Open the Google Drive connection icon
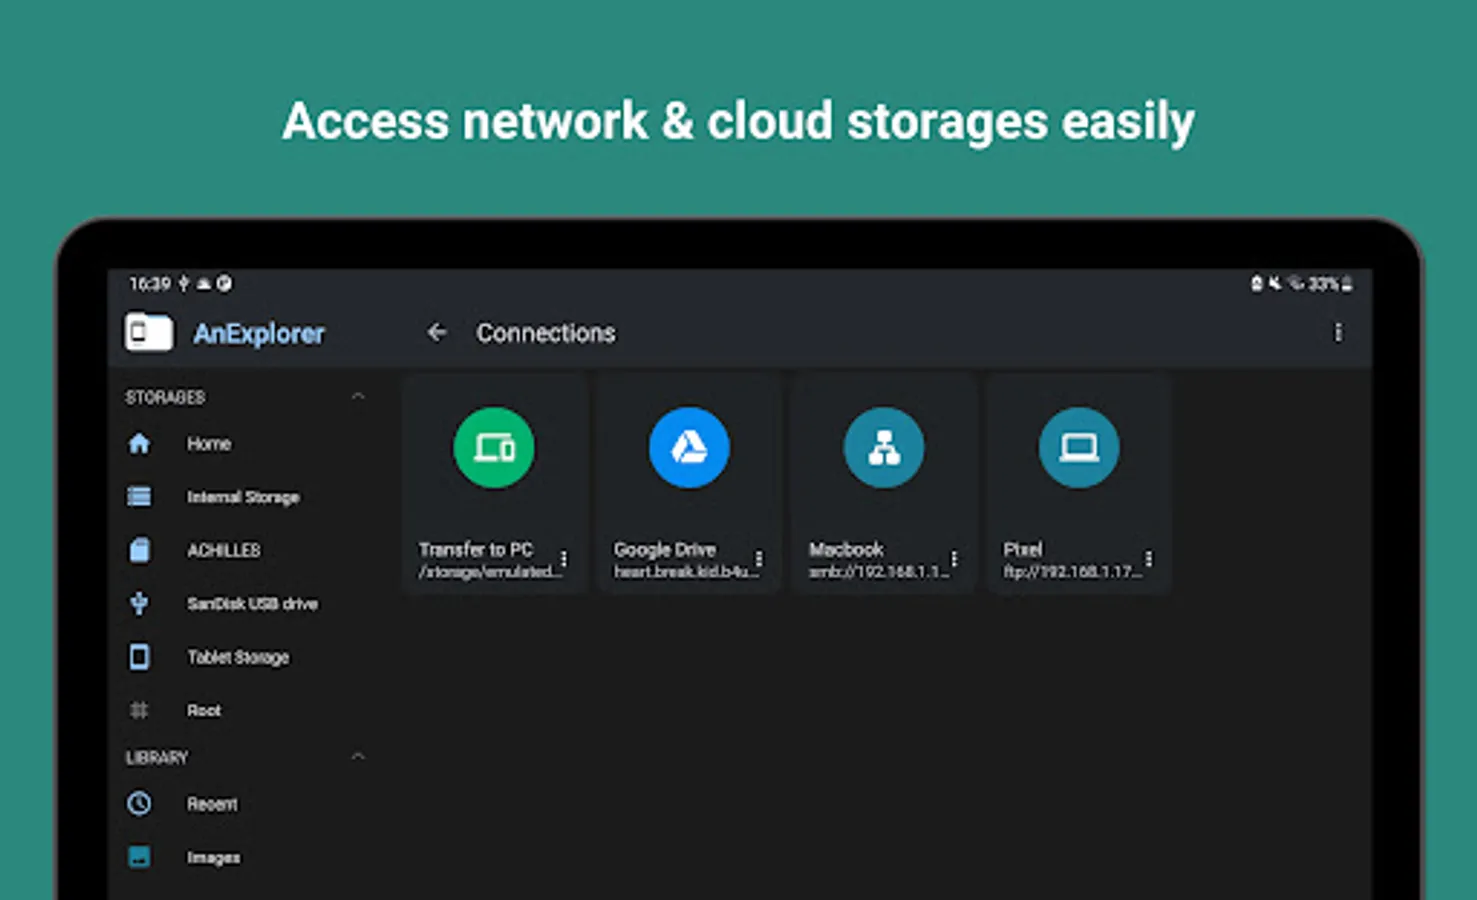1477x900 pixels. point(688,447)
